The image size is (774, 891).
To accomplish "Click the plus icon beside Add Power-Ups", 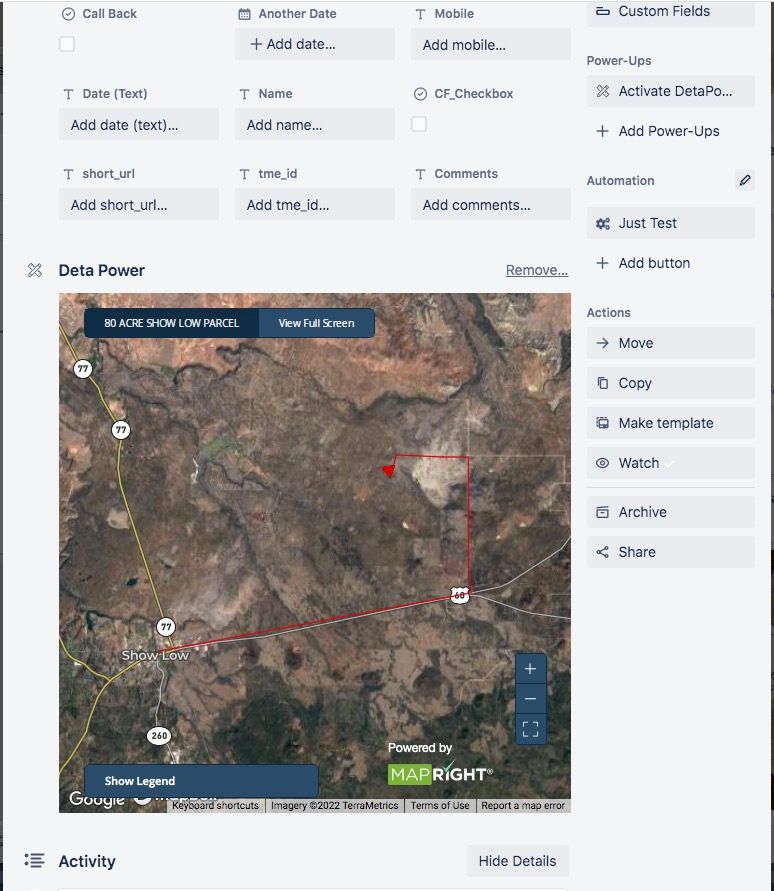I will click(602, 131).
